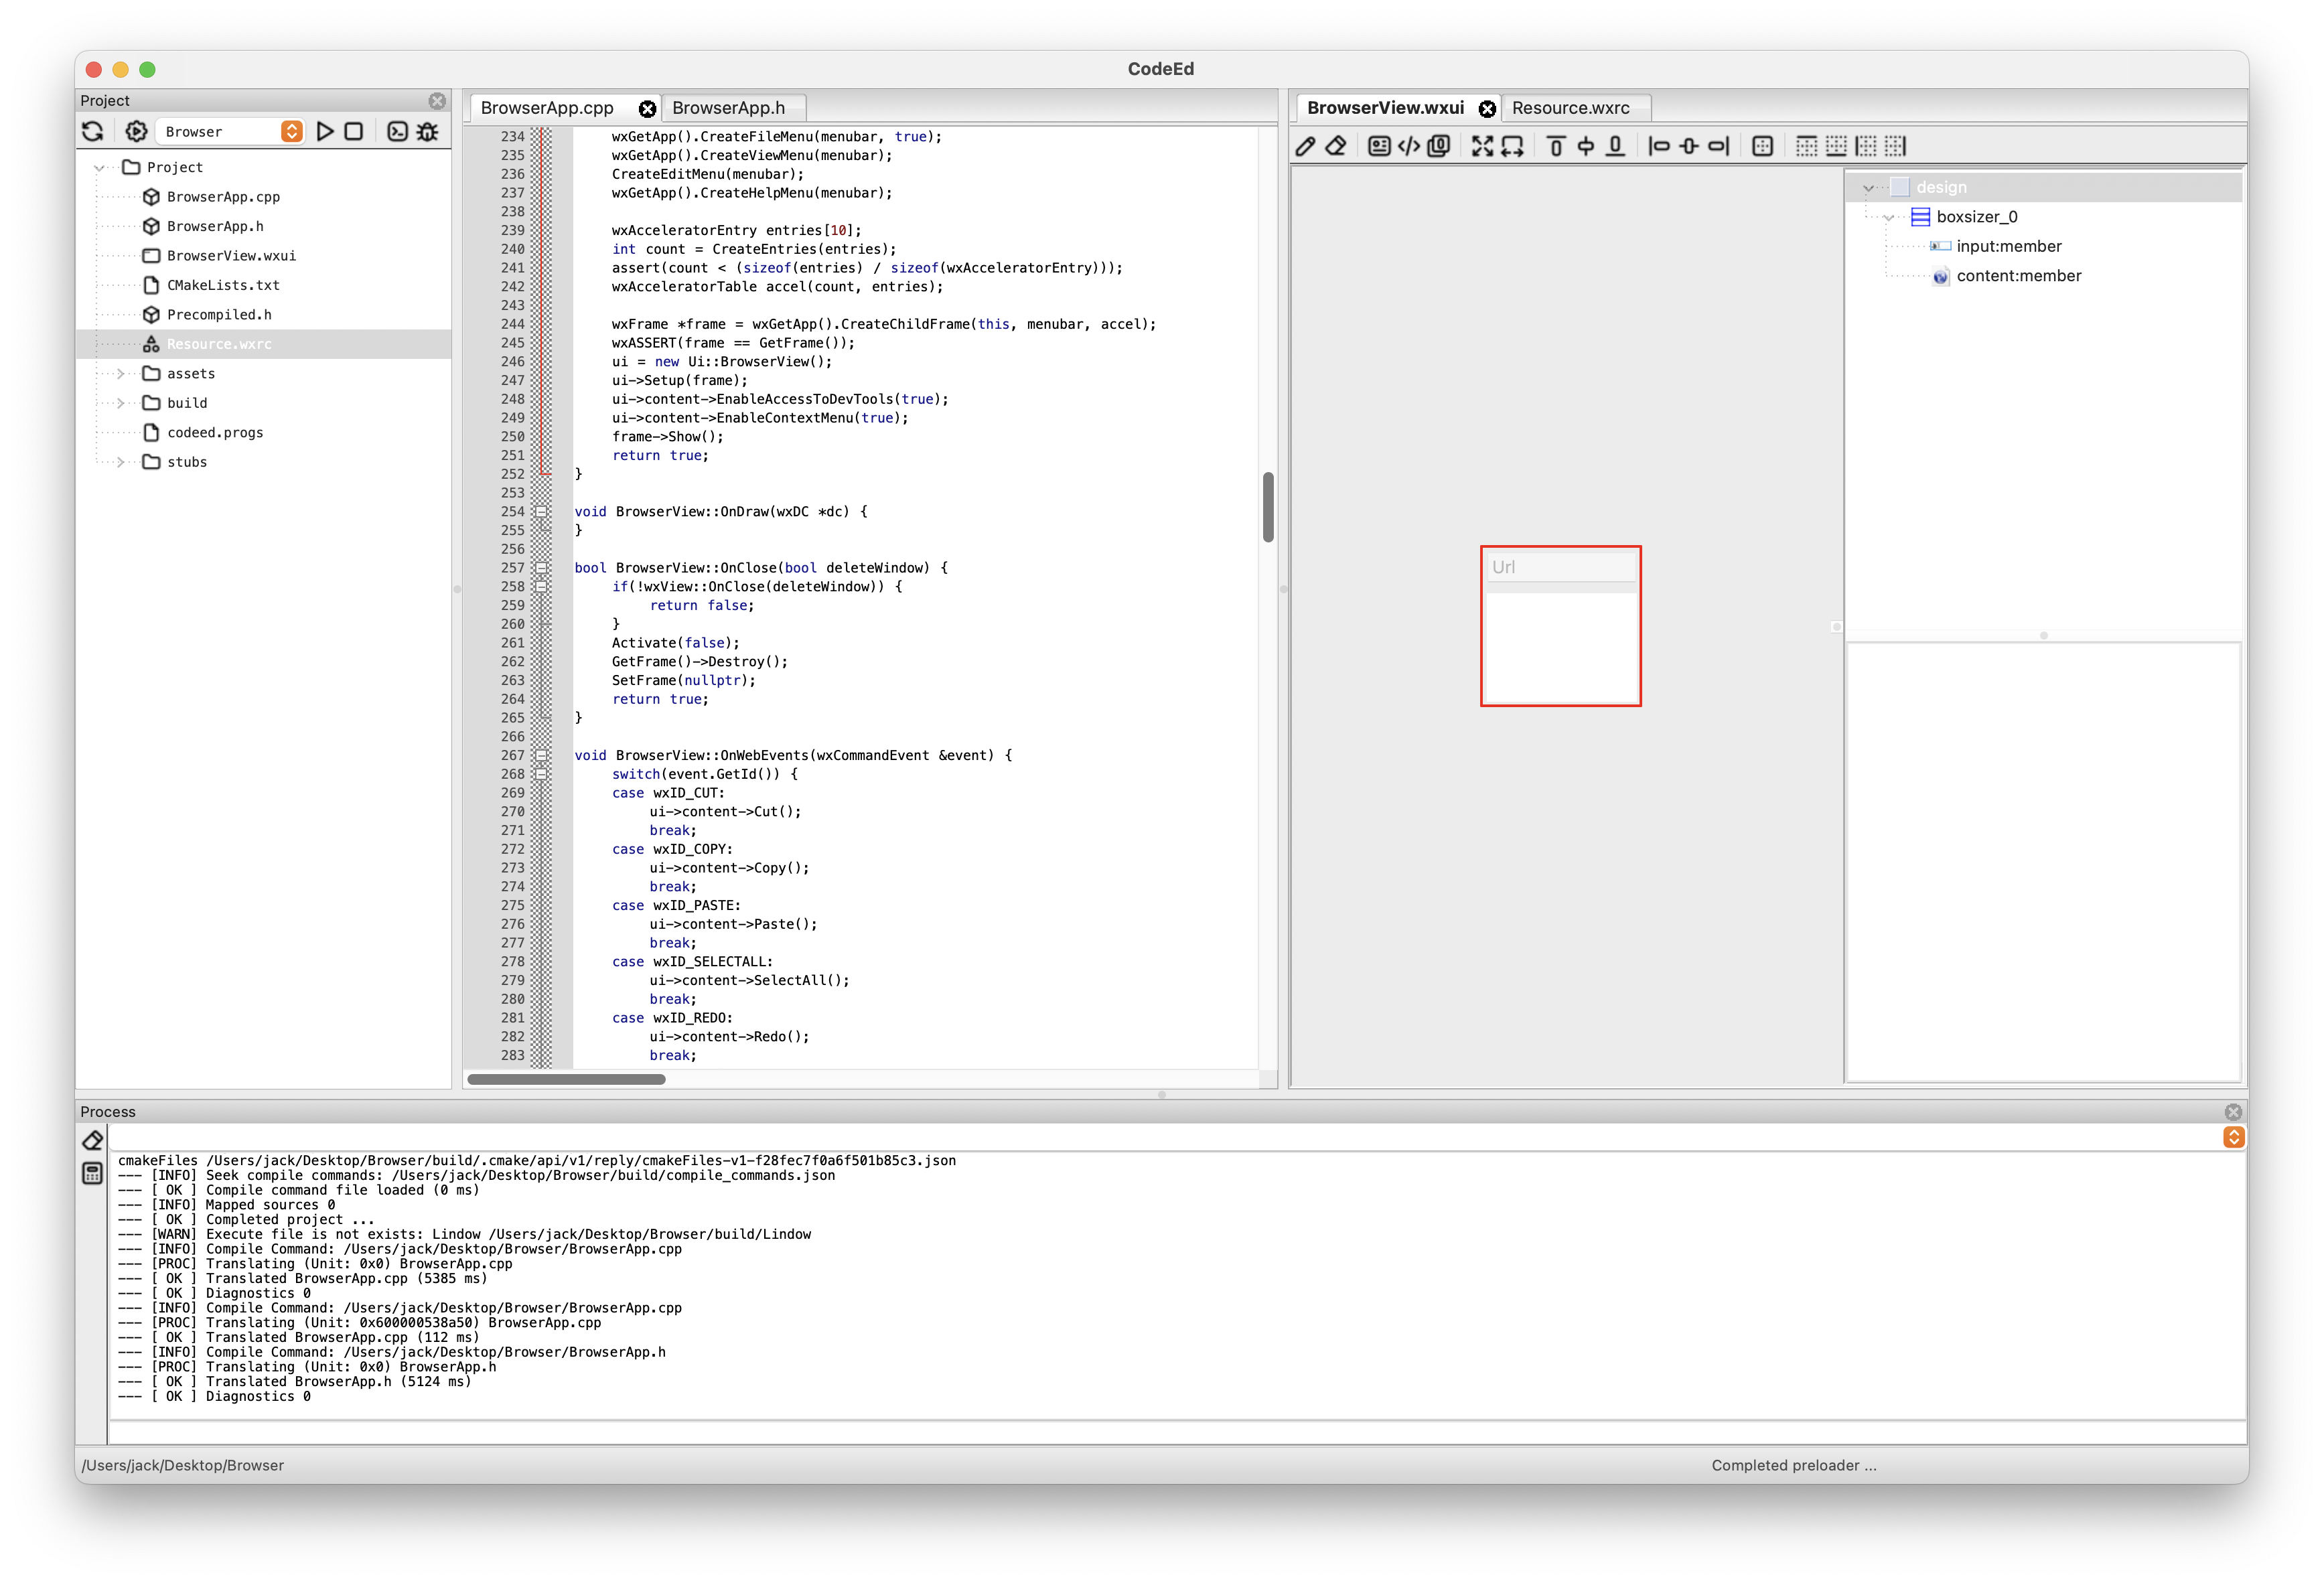The width and height of the screenshot is (2324, 1583).
Task: Close the BrowserView.wxui tab
Action: [x=1488, y=109]
